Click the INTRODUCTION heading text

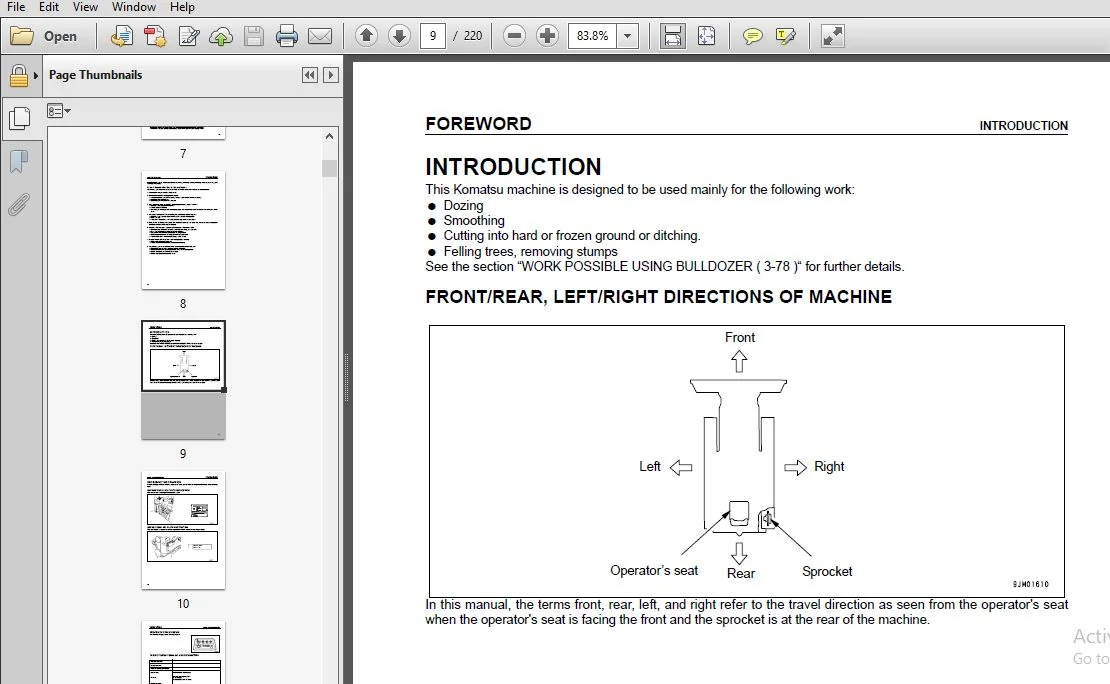click(x=513, y=167)
